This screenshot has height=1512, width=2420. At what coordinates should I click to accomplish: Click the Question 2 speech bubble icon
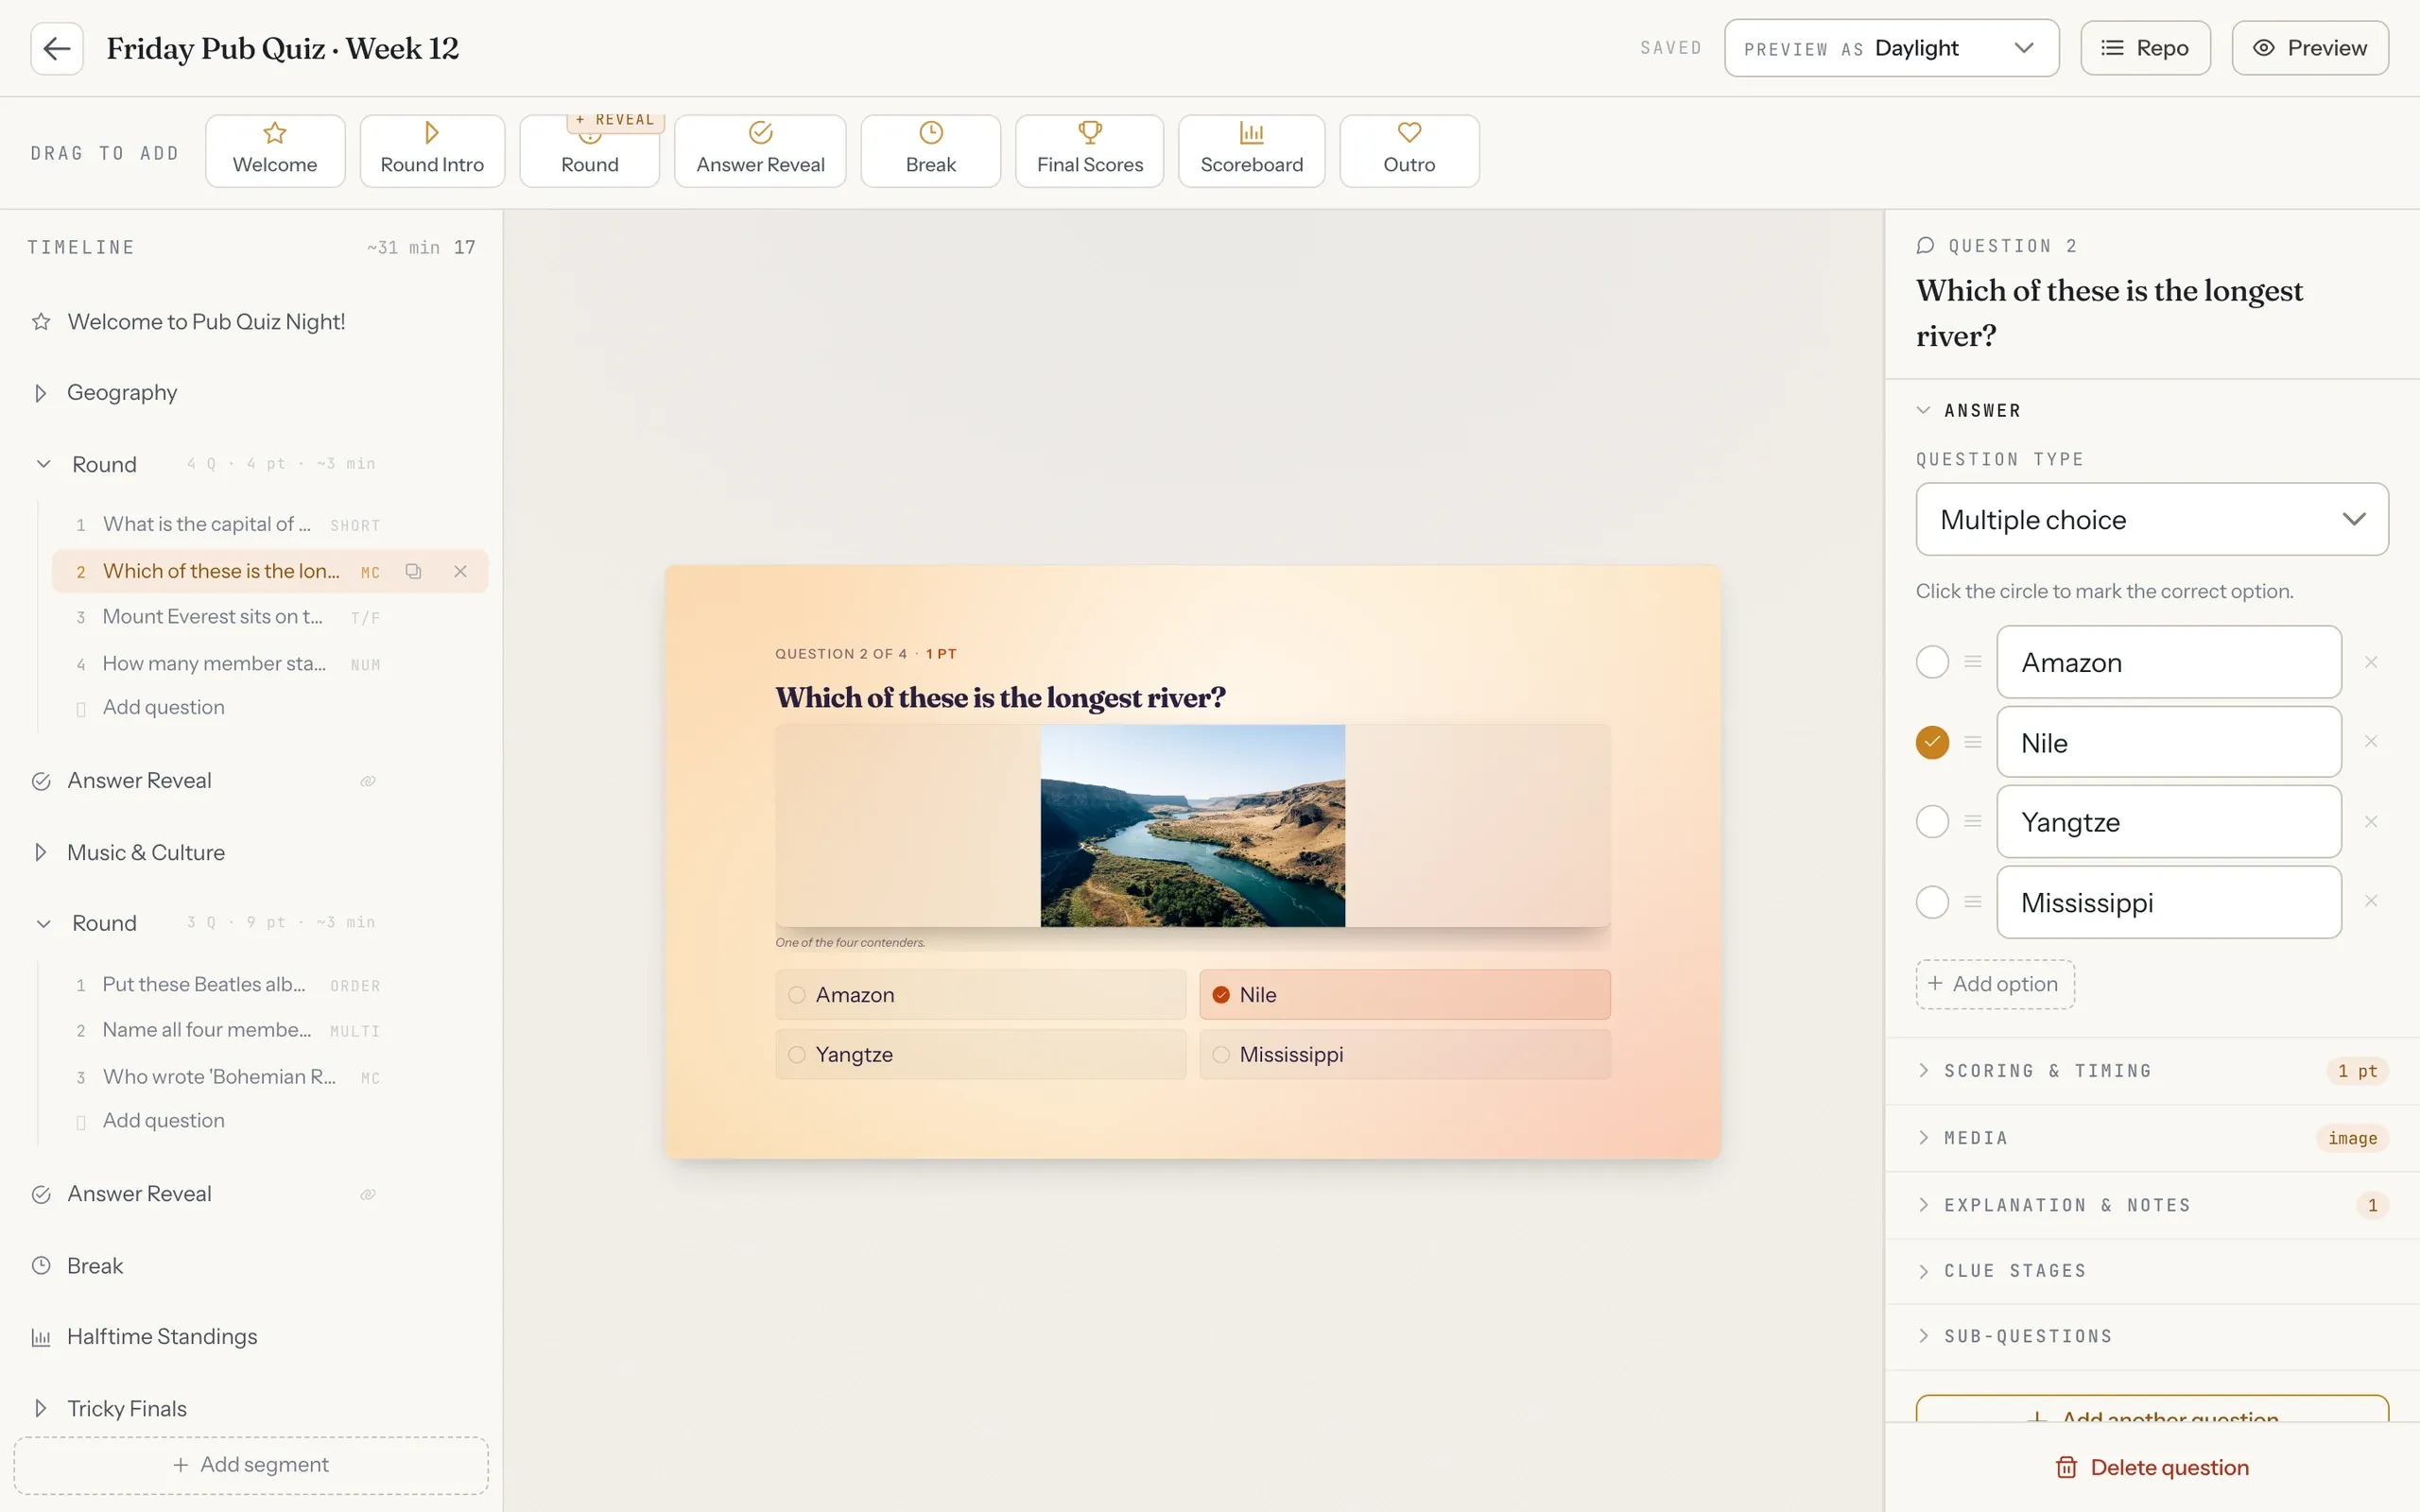coord(1925,246)
